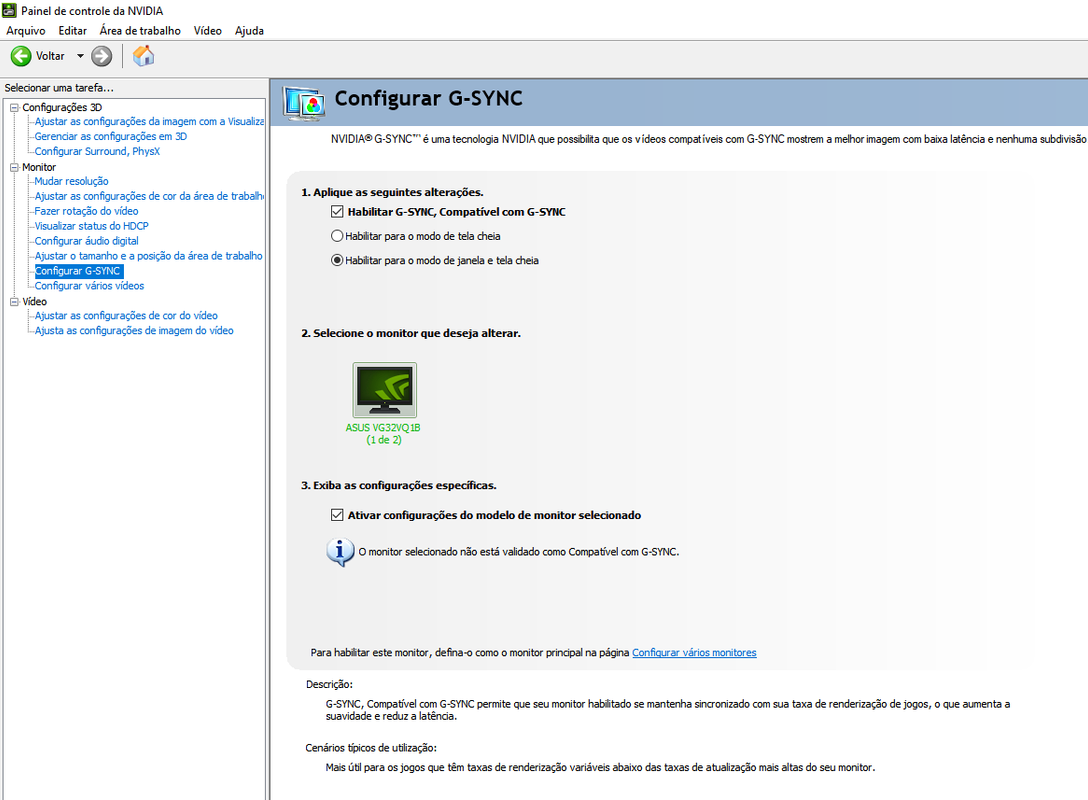
Task: Collapse the Configurações 3D tree node
Action: [14, 108]
